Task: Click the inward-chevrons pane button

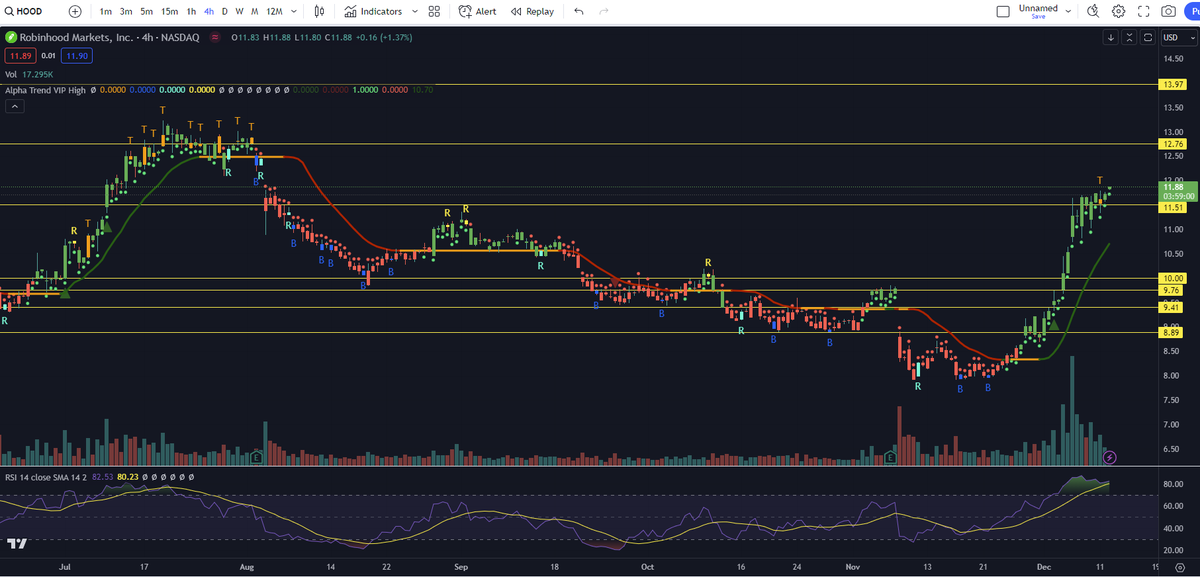Action: click(1130, 37)
